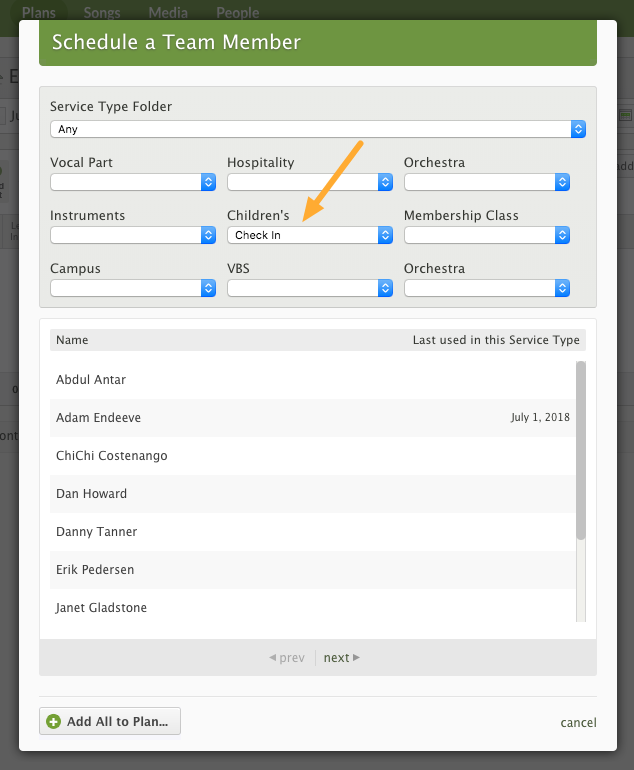Click the Plans tab in top navigation
The image size is (634, 770).
coord(39,12)
